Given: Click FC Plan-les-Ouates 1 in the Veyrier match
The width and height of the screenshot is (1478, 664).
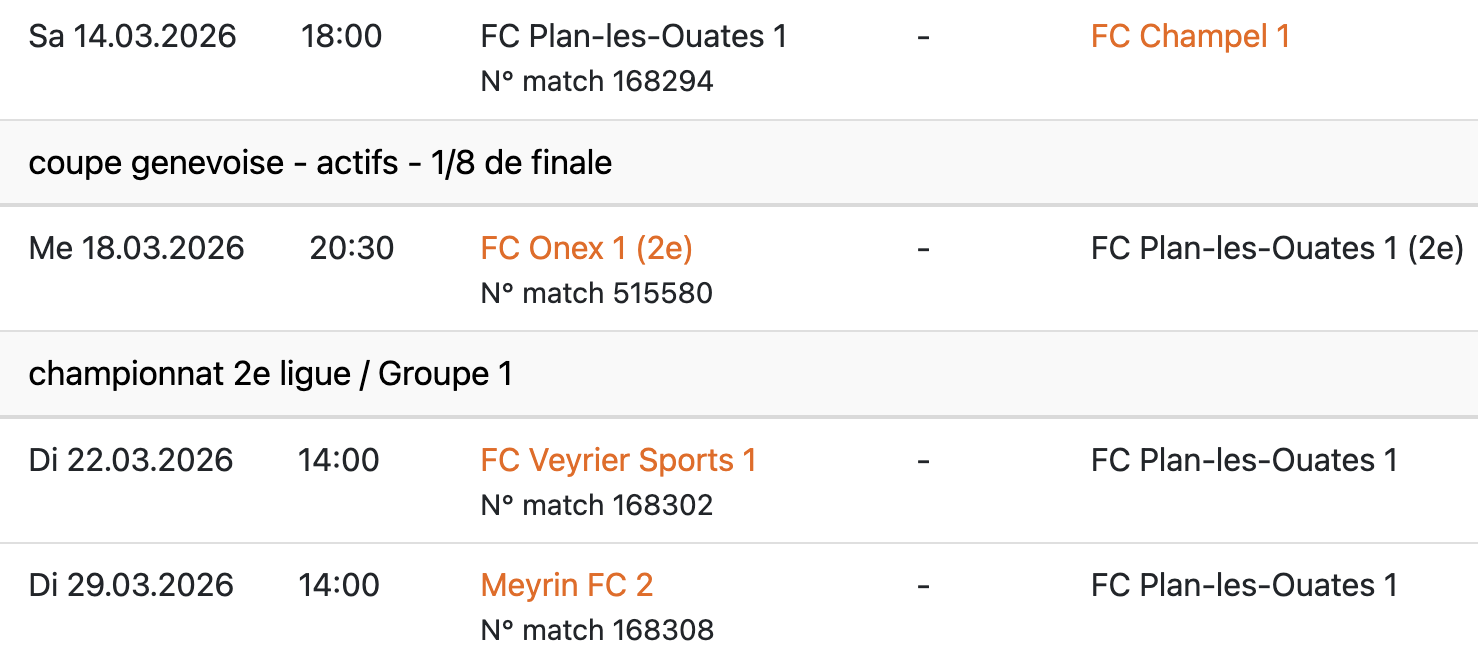Looking at the screenshot, I should coord(1244,461).
